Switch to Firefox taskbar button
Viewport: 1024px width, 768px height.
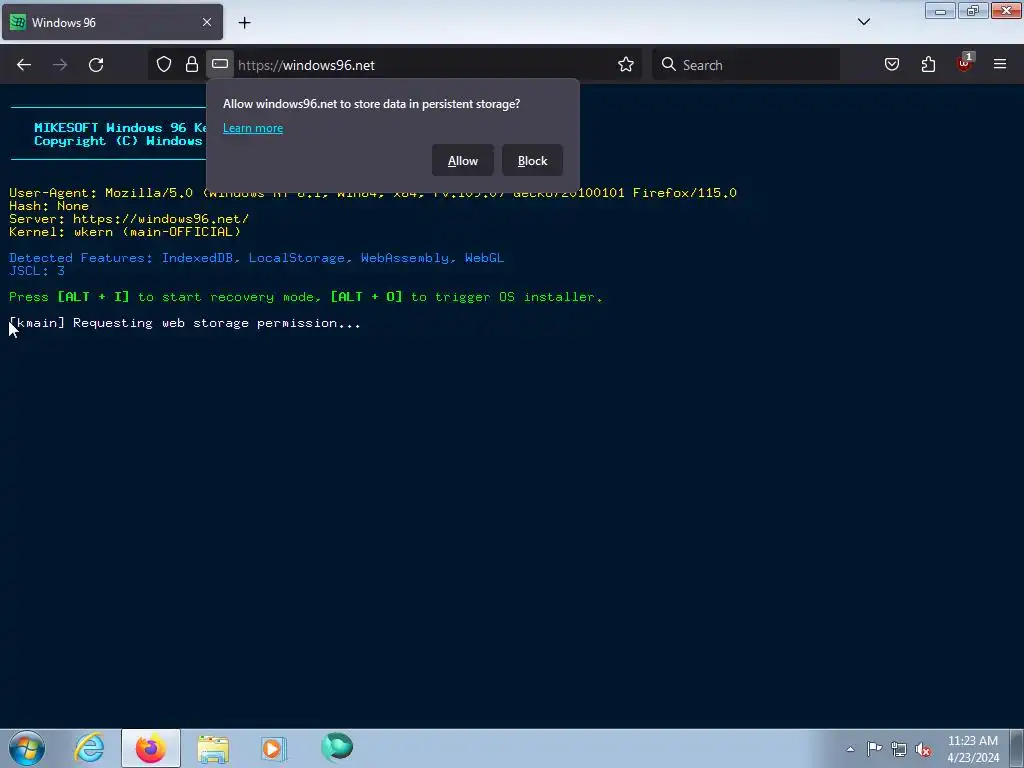[x=151, y=748]
